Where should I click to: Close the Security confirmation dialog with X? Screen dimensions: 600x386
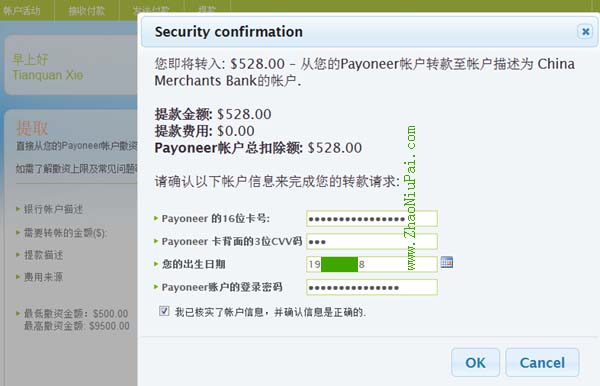click(585, 32)
